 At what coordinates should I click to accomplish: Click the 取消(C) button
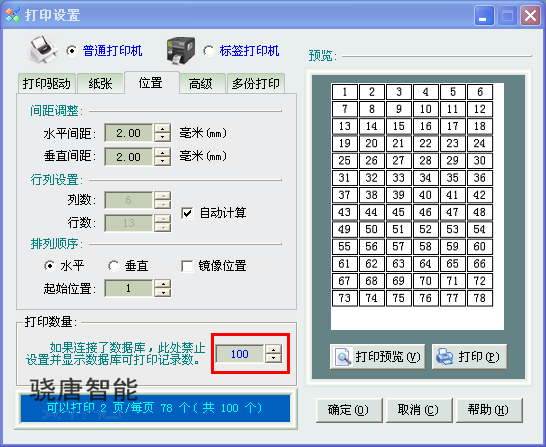pos(418,410)
